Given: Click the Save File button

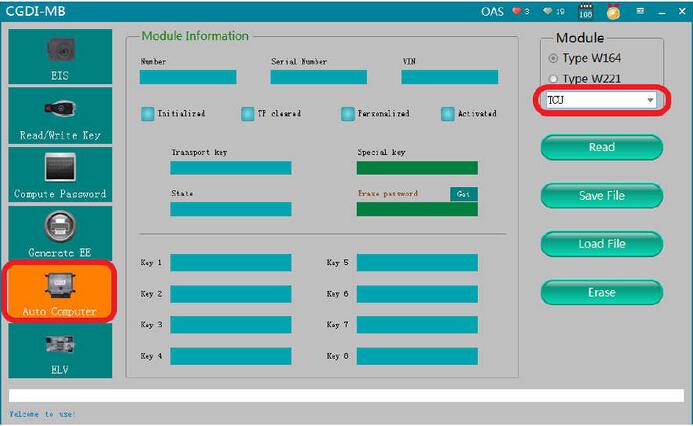Looking at the screenshot, I should tap(602, 195).
